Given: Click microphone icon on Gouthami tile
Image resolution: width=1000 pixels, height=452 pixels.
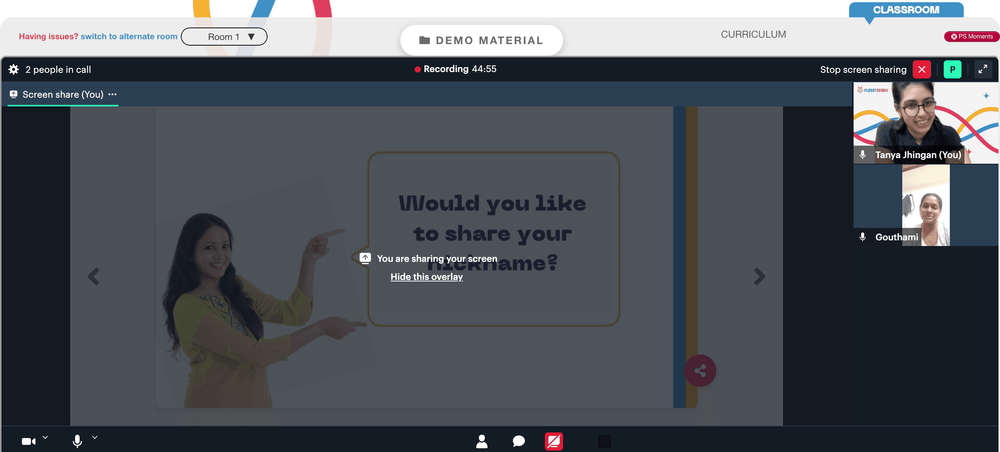Looking at the screenshot, I should coord(863,237).
